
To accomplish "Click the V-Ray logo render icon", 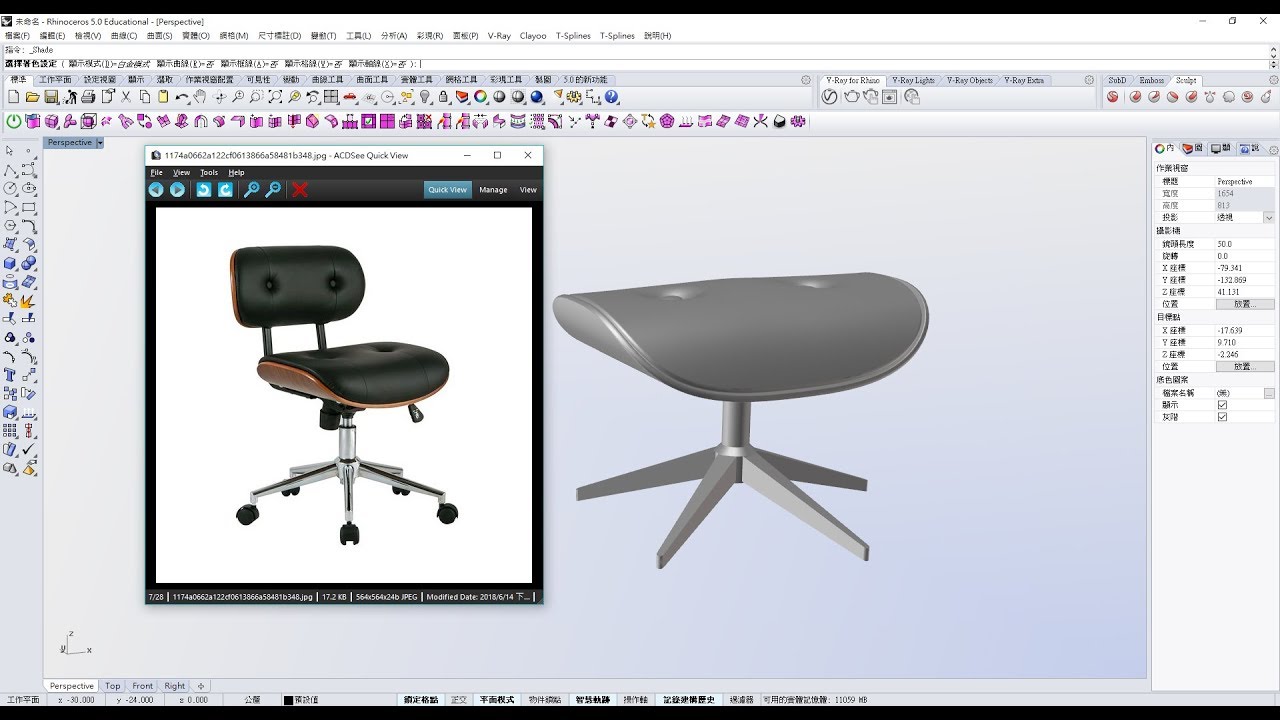I will coord(829,97).
